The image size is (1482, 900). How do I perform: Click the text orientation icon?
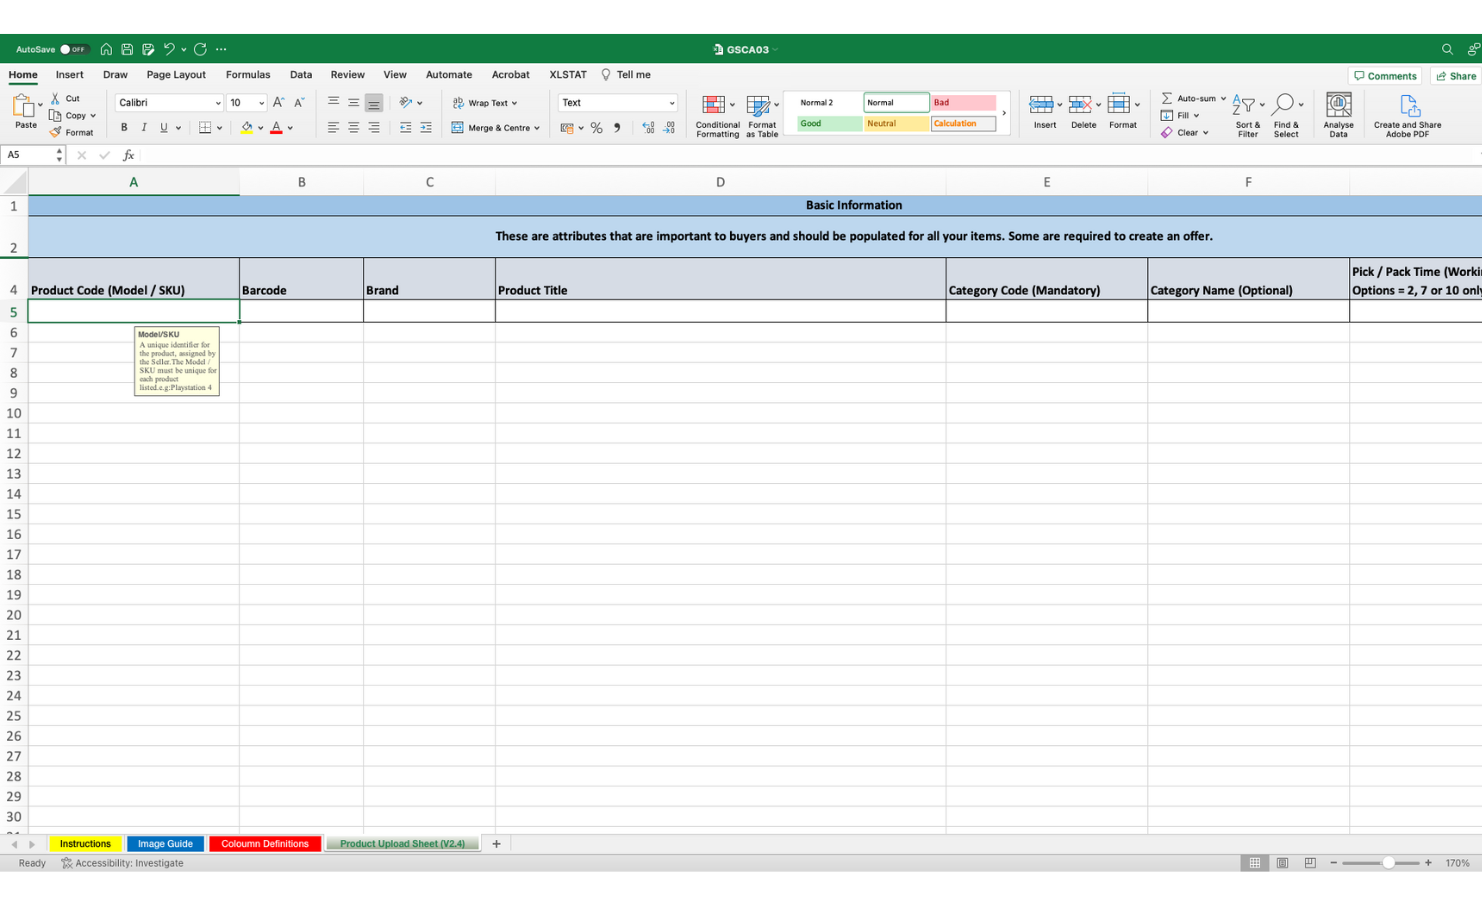point(405,102)
